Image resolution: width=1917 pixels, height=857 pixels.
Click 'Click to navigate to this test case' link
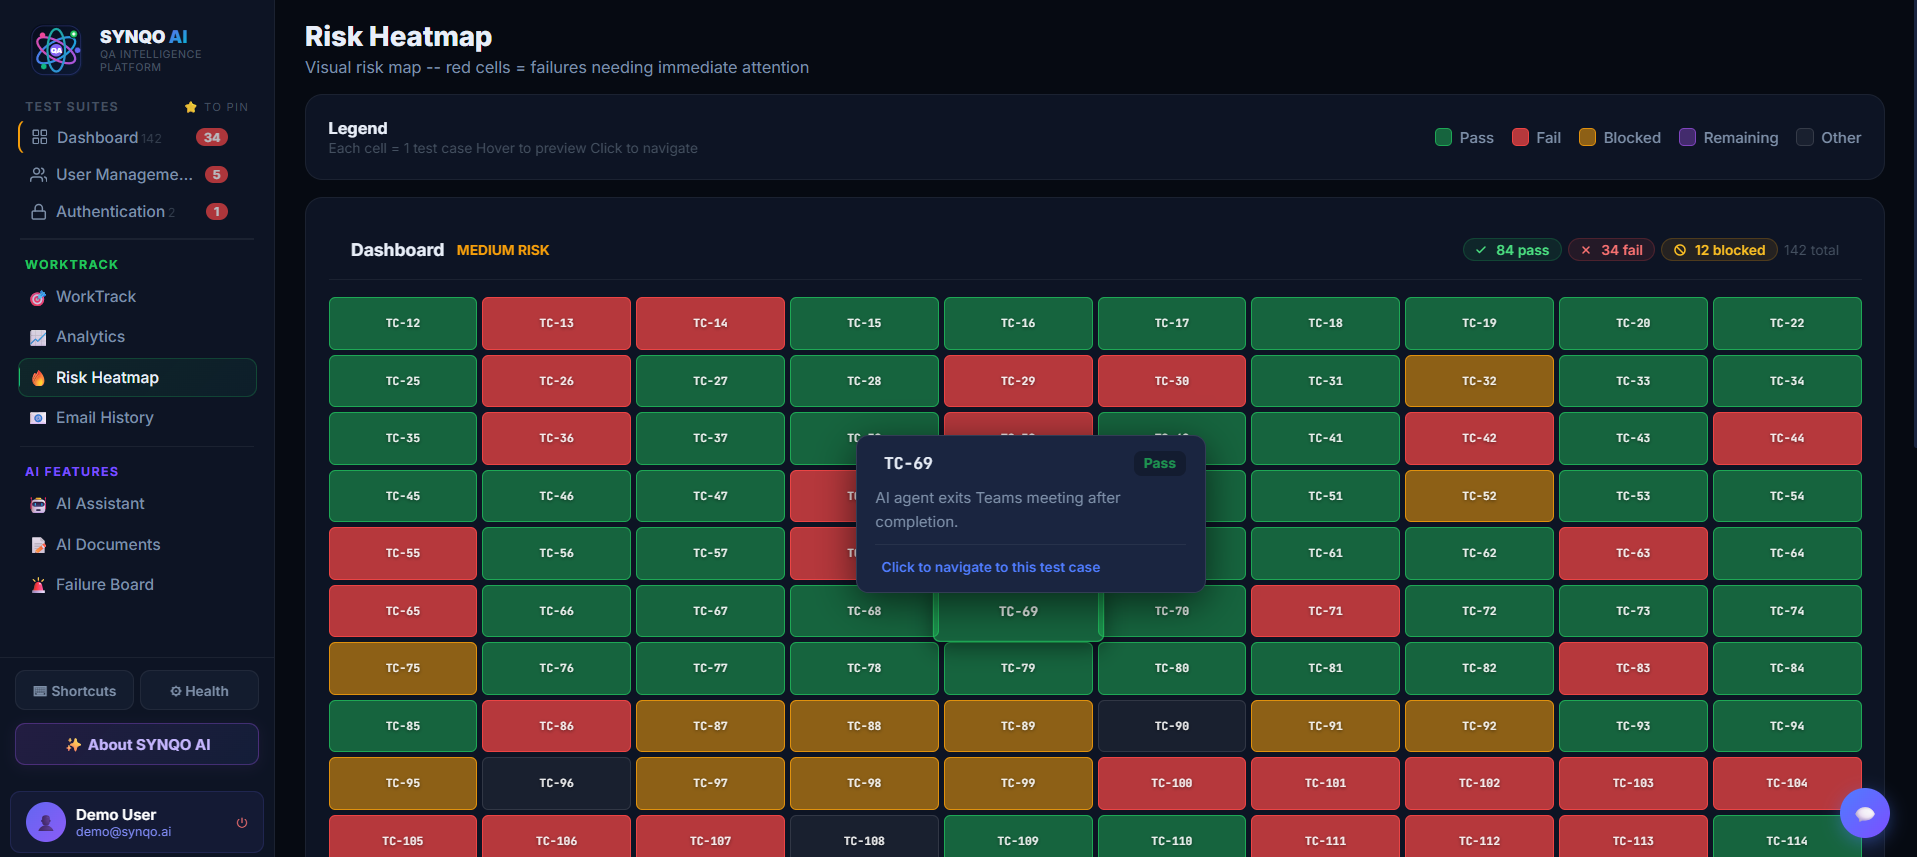(990, 567)
